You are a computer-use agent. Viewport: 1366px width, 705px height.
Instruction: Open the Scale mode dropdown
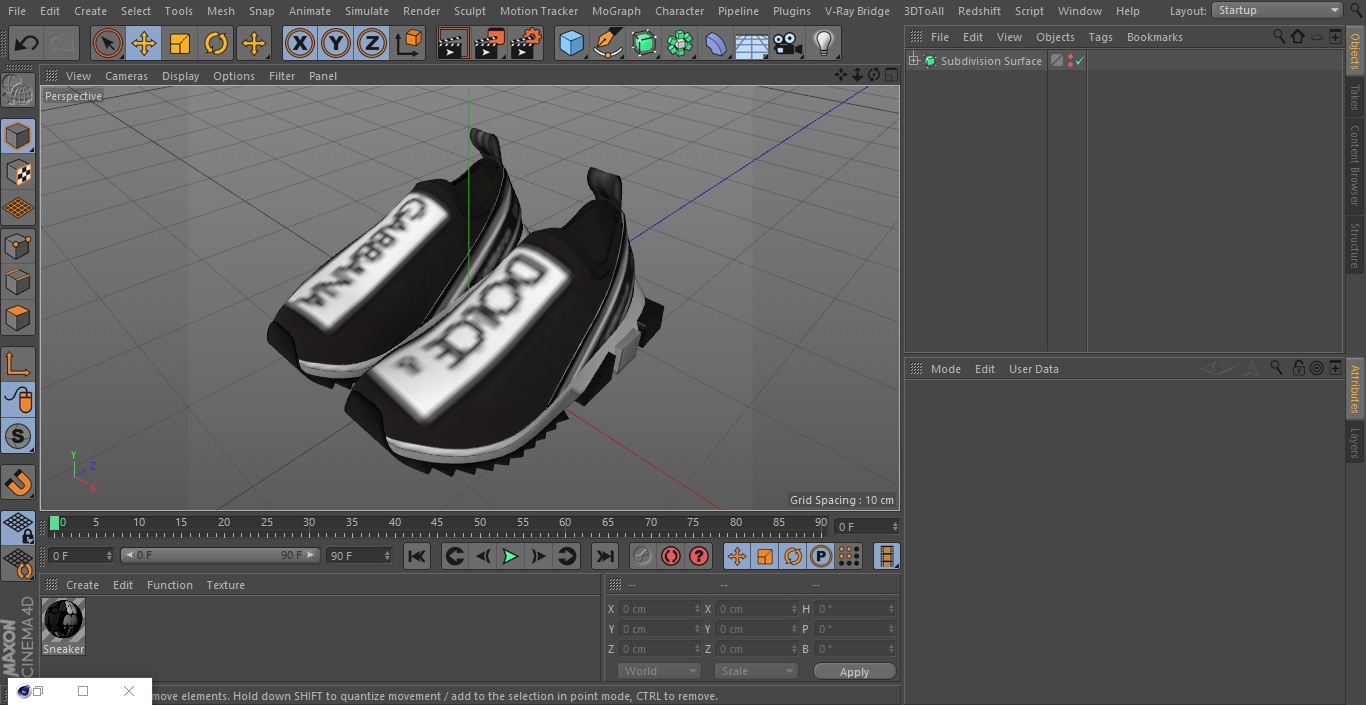click(756, 671)
